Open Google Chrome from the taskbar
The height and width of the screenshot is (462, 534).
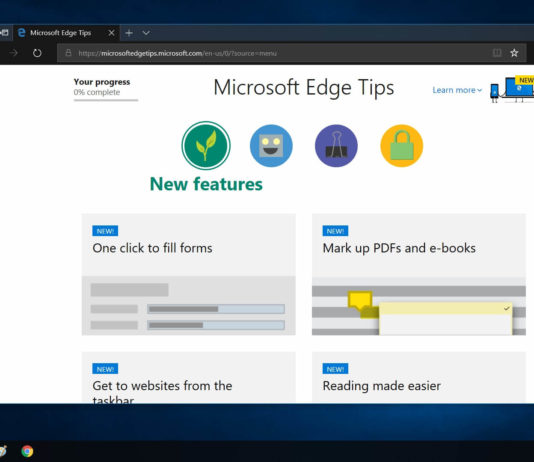pos(27,451)
